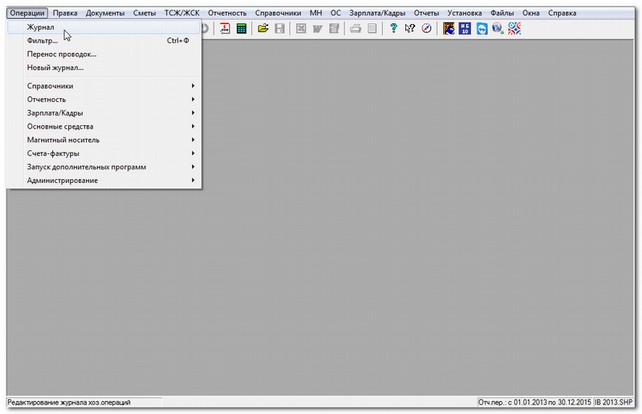Viewport: 642px width, 414px height.
Task: Open help with the green question mark
Action: [393, 29]
